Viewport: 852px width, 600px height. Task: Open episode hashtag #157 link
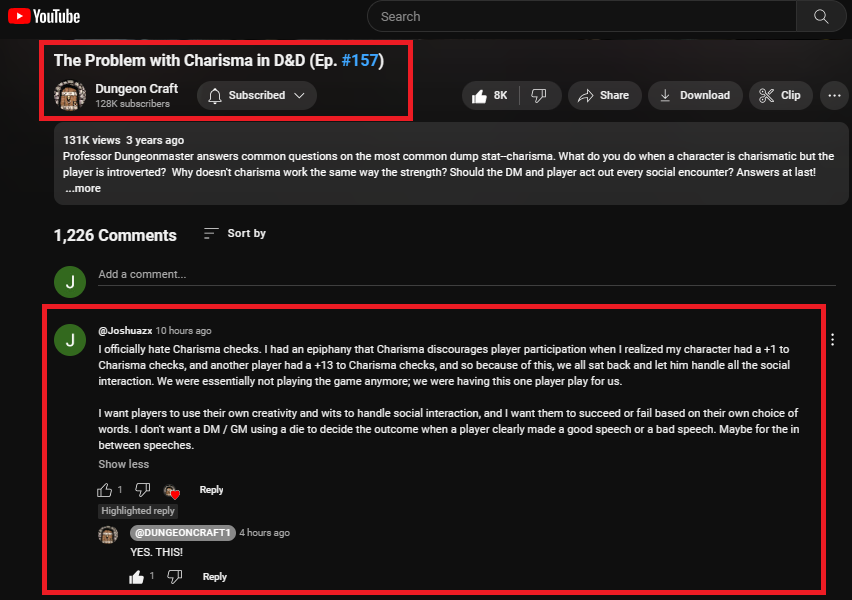point(360,60)
